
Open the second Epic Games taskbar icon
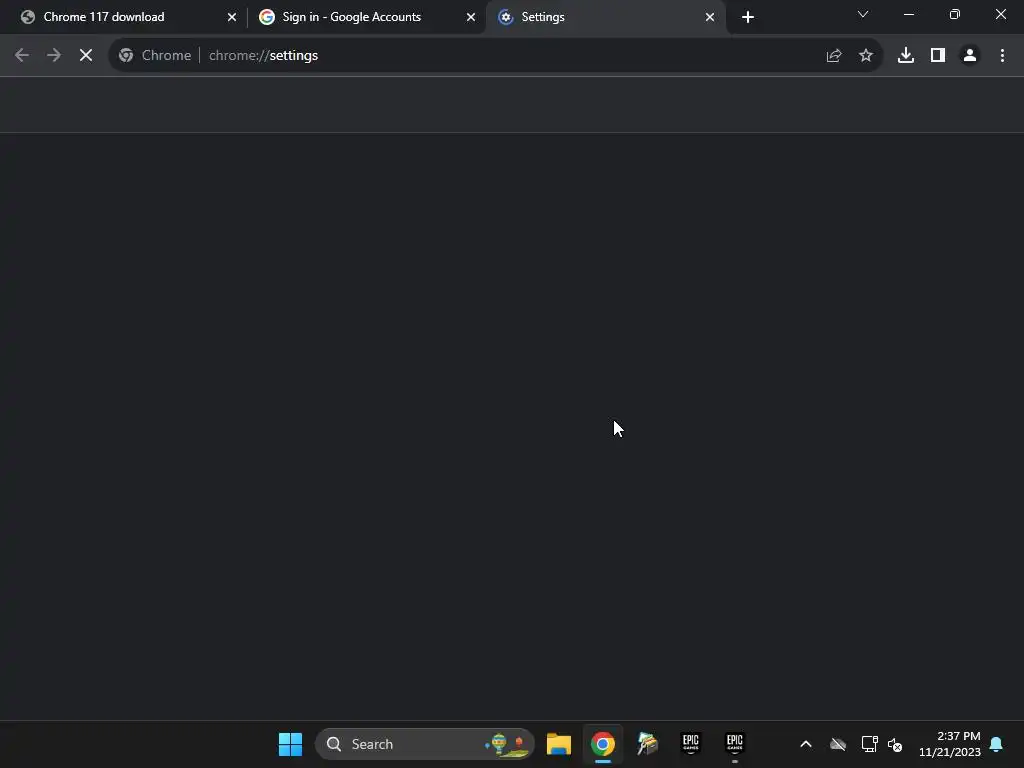(x=735, y=744)
